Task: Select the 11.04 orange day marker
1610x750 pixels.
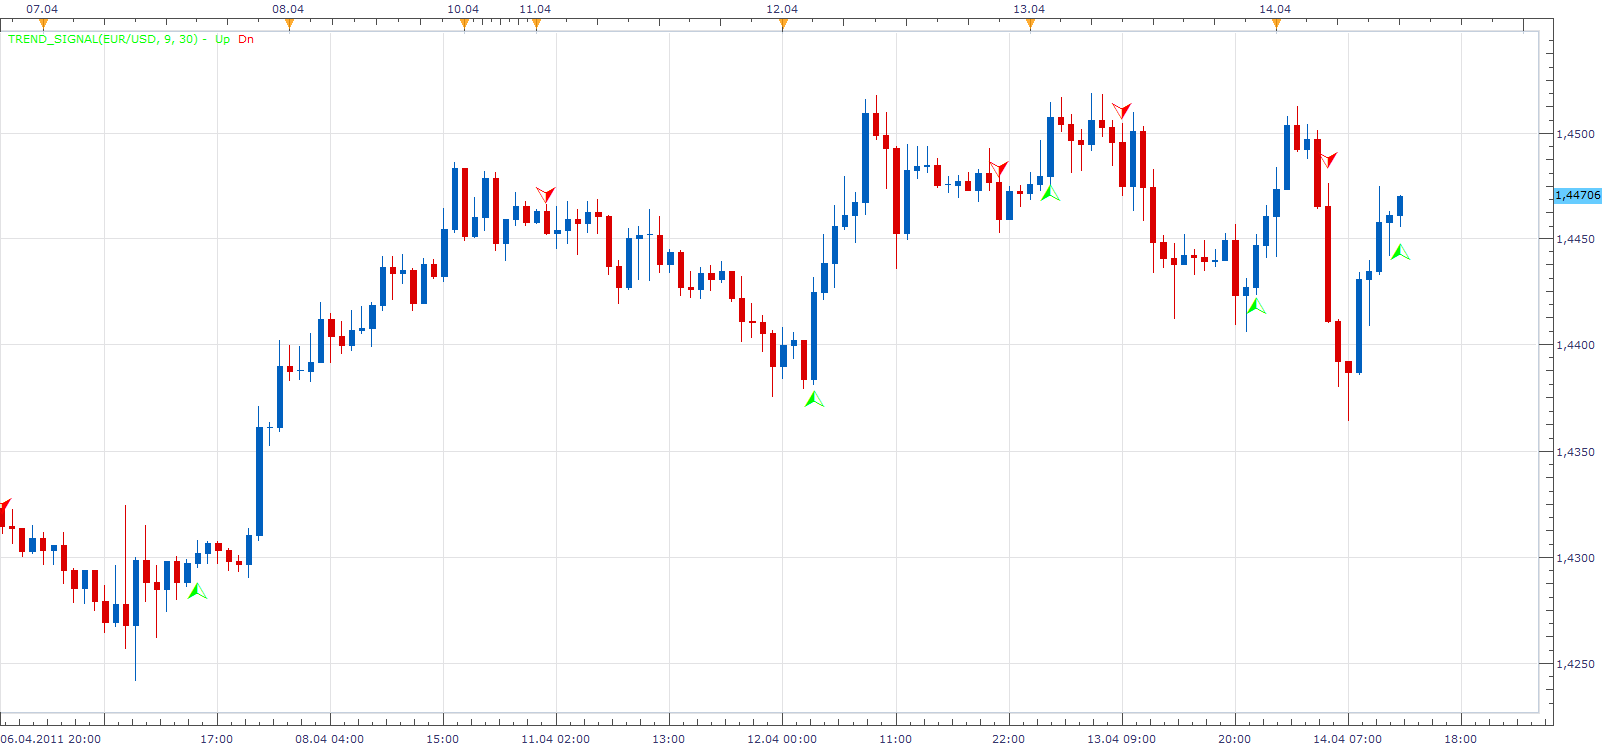Action: click(536, 25)
